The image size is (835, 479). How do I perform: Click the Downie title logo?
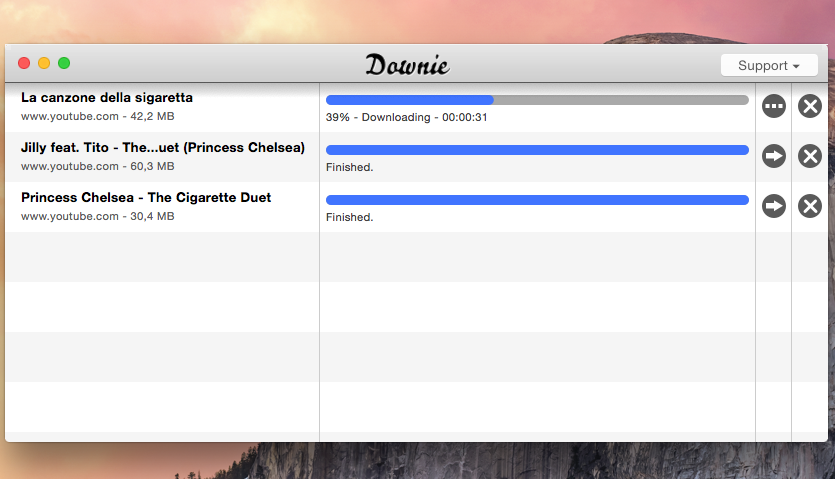point(407,64)
